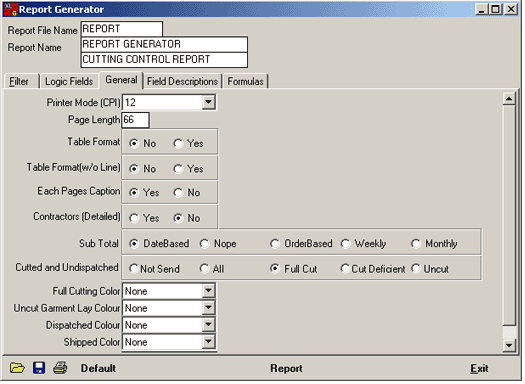The image size is (525, 384).
Task: Switch to the Logic Fields tab
Action: 69,82
